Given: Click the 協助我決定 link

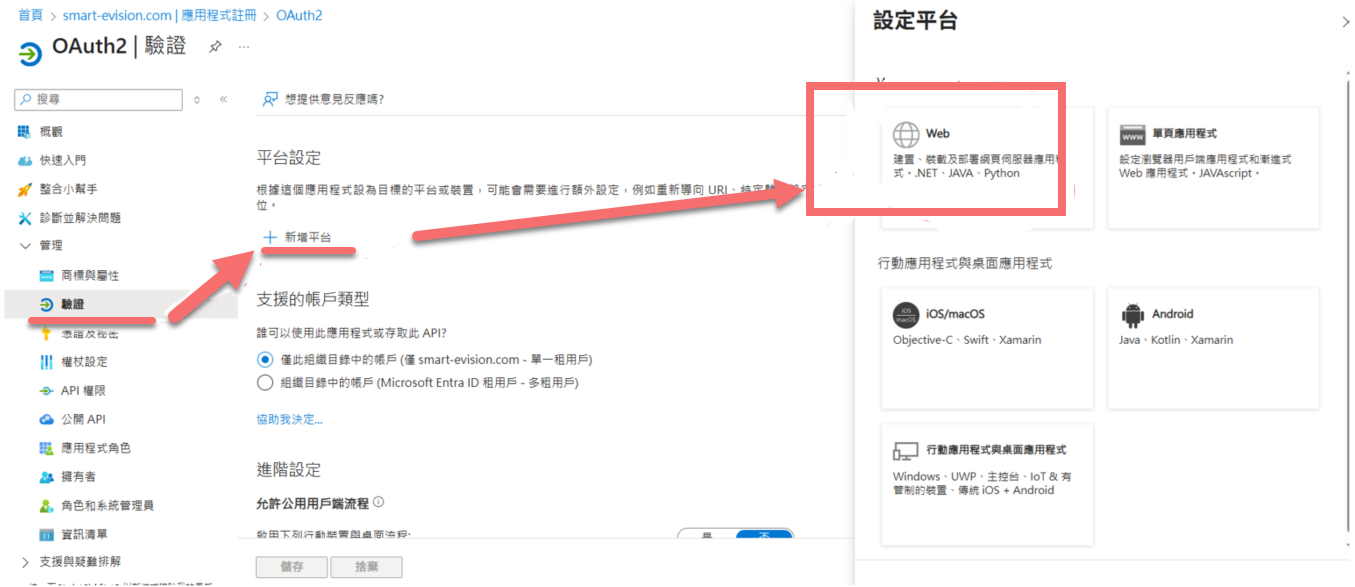Looking at the screenshot, I should coord(289,419).
